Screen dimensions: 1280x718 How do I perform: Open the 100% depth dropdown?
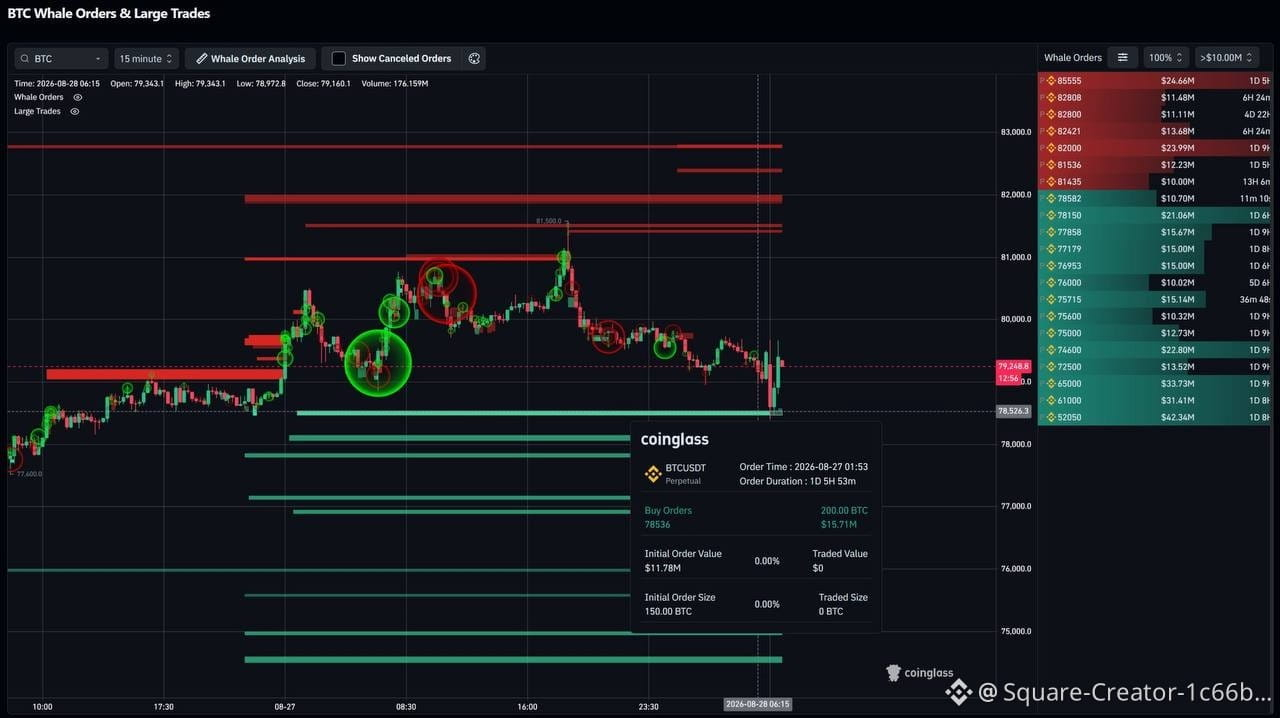1166,58
